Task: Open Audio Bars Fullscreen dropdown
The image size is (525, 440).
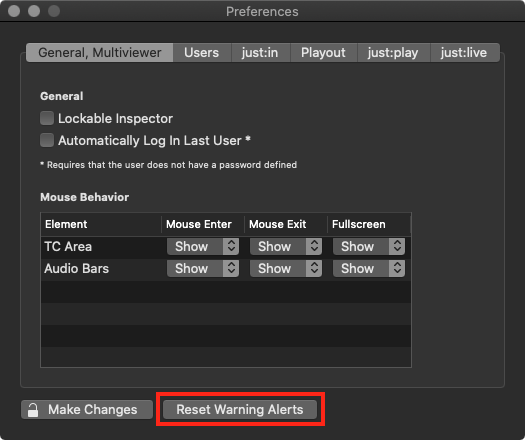Action: click(x=369, y=269)
